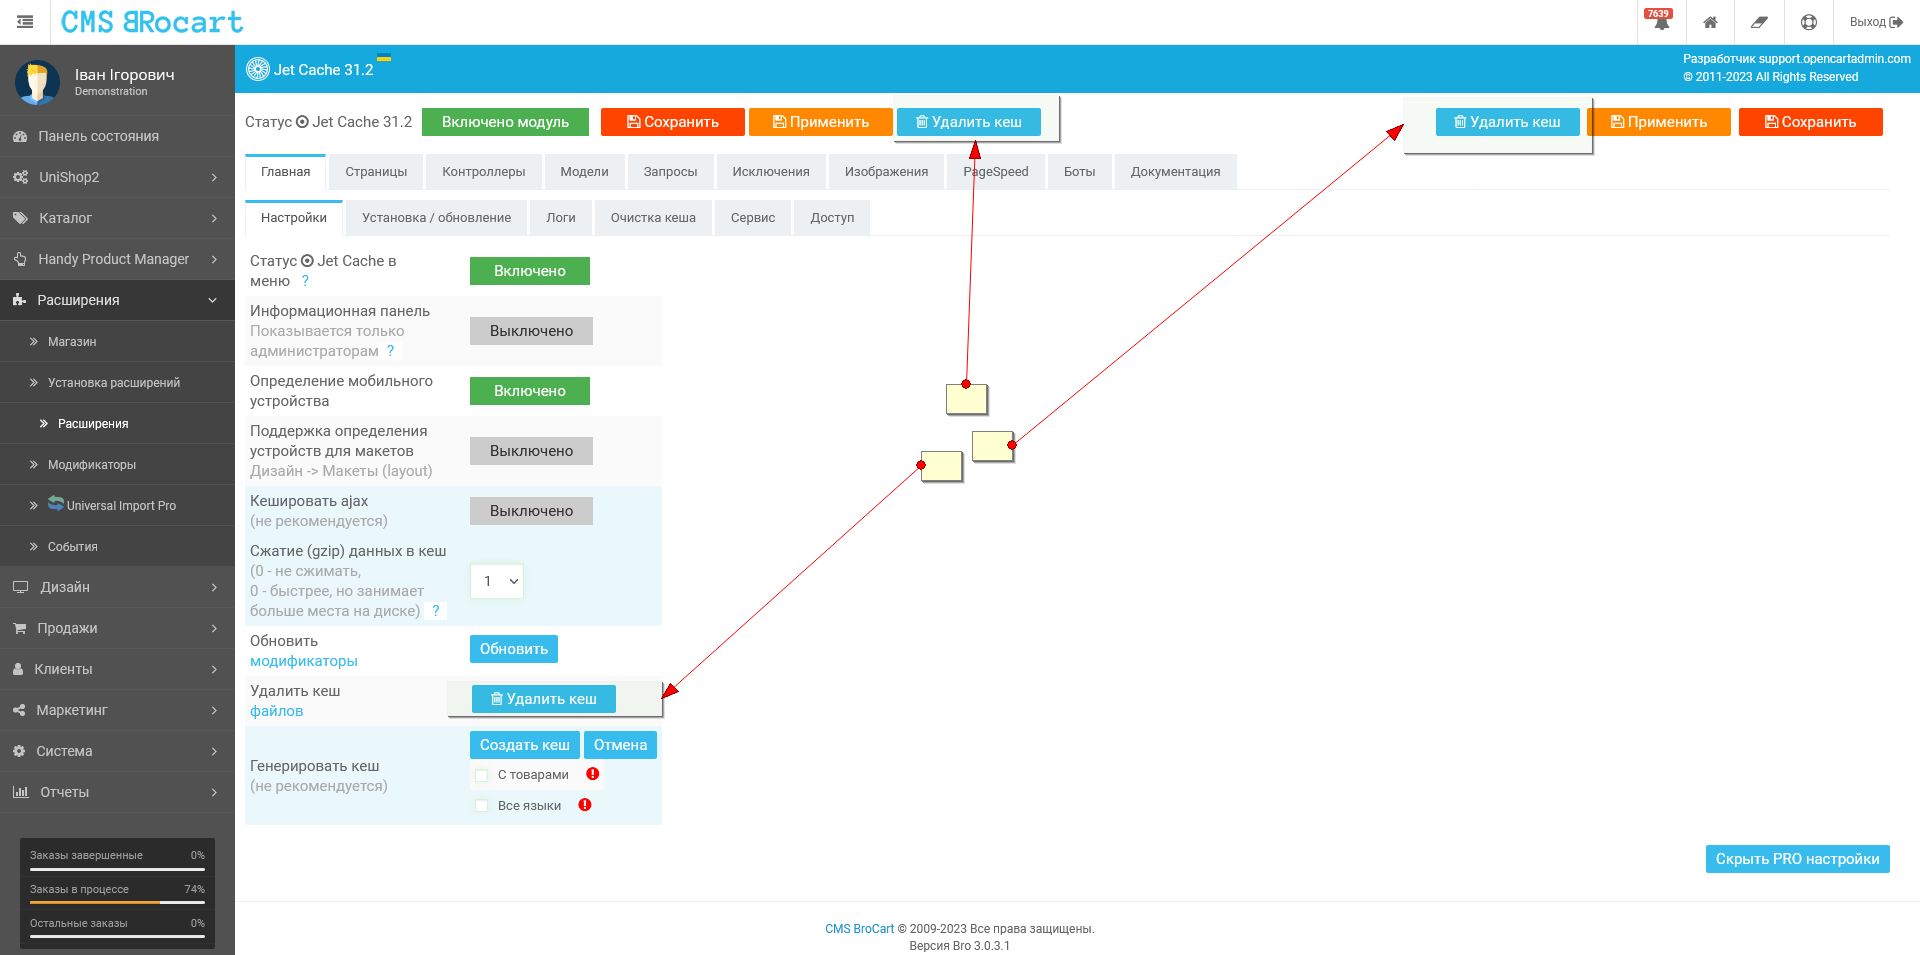The height and width of the screenshot is (955, 1920).
Task: Click the Дизайн monitor icon
Action: (20, 587)
